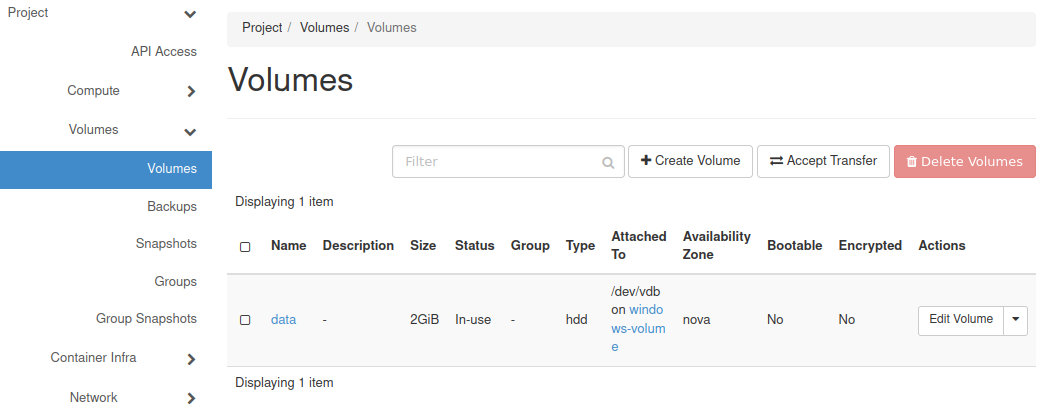Collapse the Volumes sidebar group chevron
The image size is (1041, 418).
(190, 131)
